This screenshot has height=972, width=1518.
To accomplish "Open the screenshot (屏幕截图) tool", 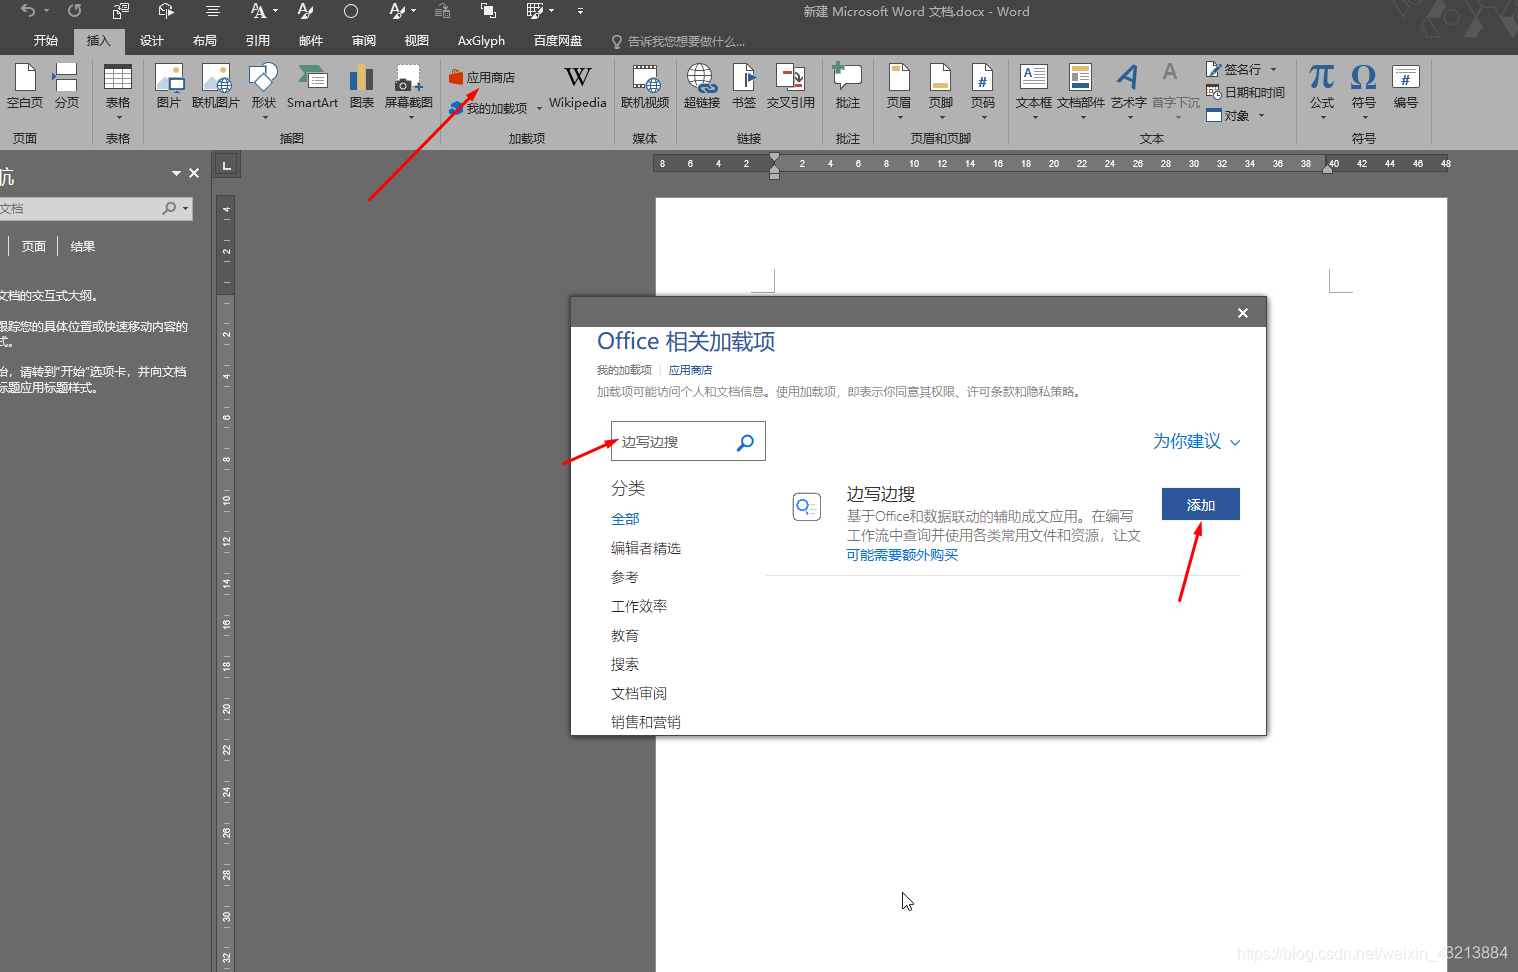I will 409,90.
